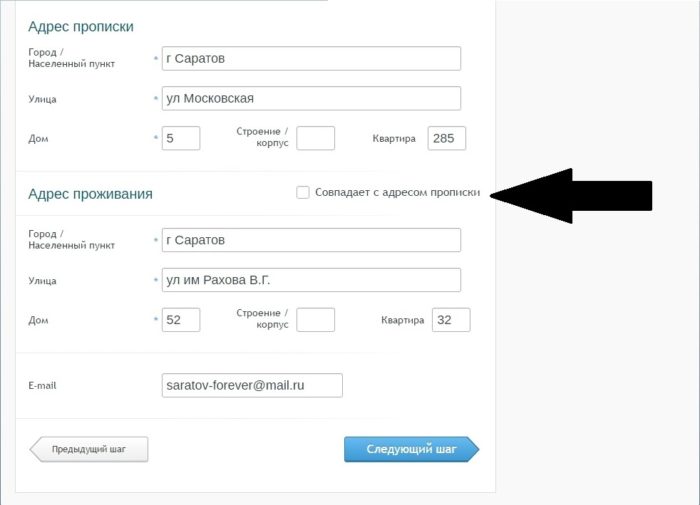The image size is (700, 505).
Task: Select the Квартира field showing 32
Action: click(451, 320)
